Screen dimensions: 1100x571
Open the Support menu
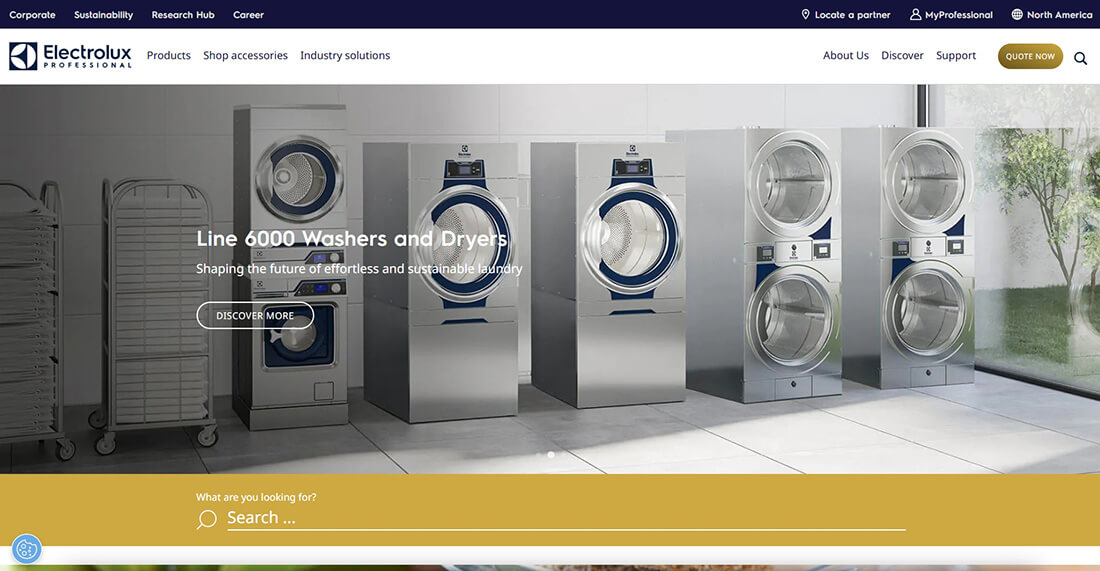pyautogui.click(x=955, y=55)
